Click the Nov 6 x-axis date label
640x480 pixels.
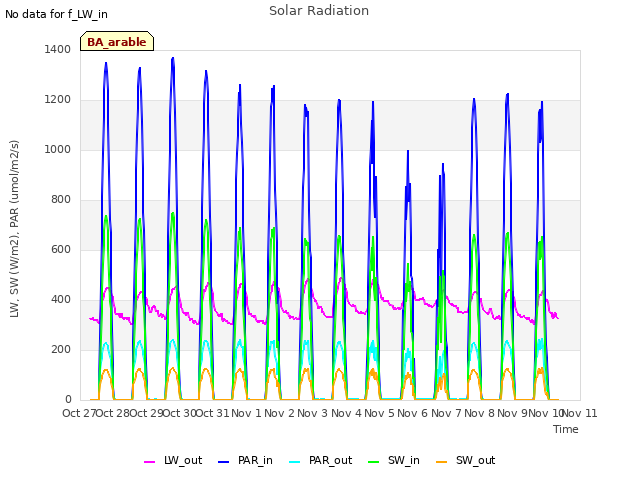click(x=413, y=413)
